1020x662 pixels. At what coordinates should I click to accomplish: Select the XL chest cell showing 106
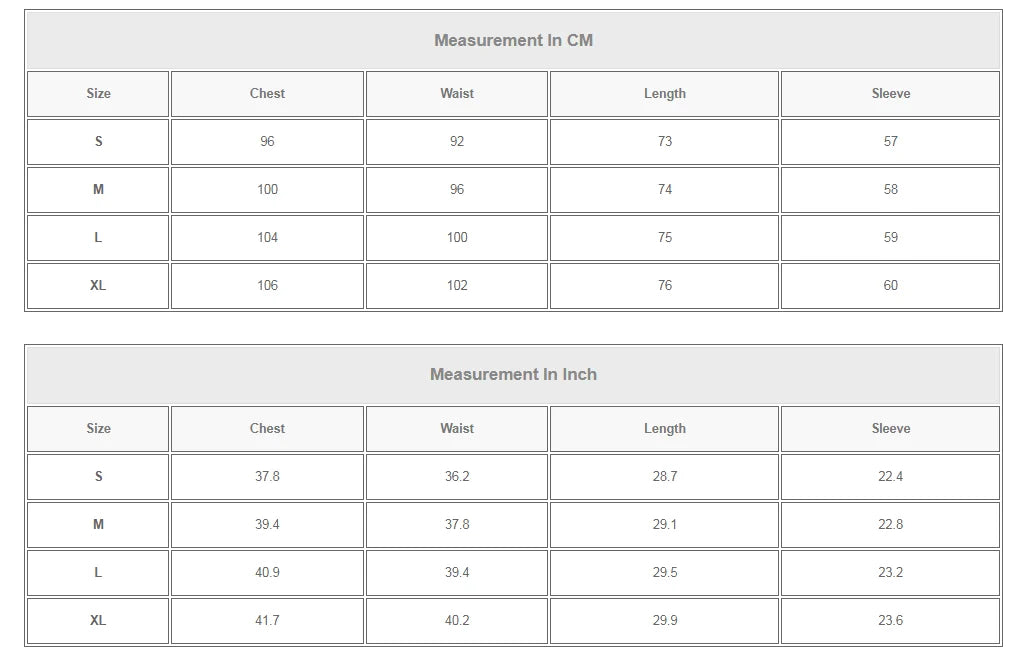click(267, 286)
